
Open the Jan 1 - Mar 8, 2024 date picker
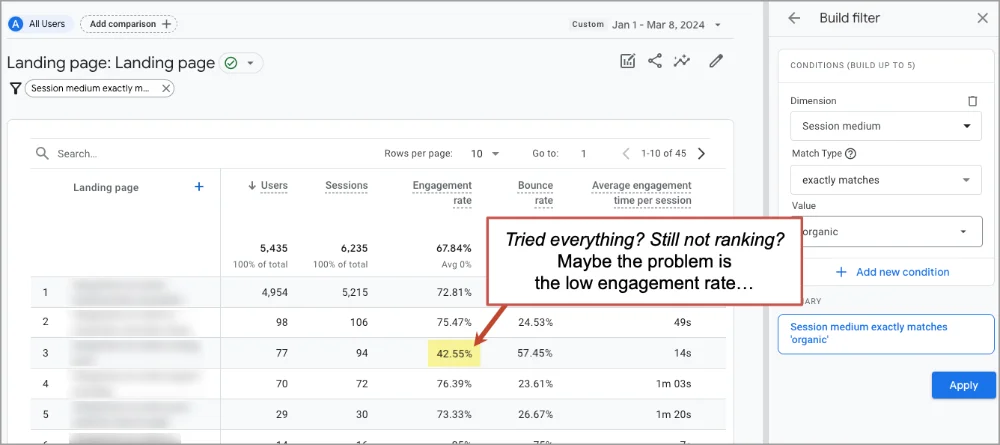pos(666,25)
